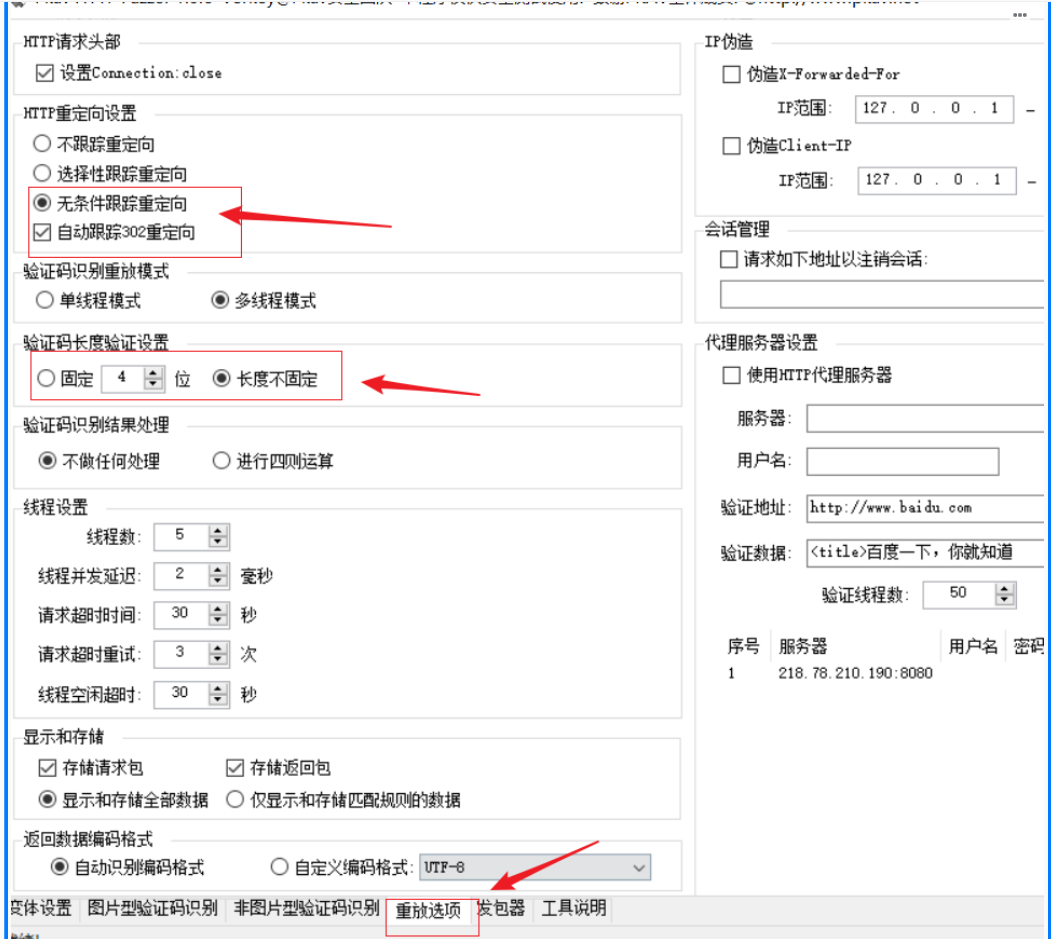The height and width of the screenshot is (939, 1051).
Task: Enable 伪造X-Forwarded-For checkbox
Action: [731, 74]
